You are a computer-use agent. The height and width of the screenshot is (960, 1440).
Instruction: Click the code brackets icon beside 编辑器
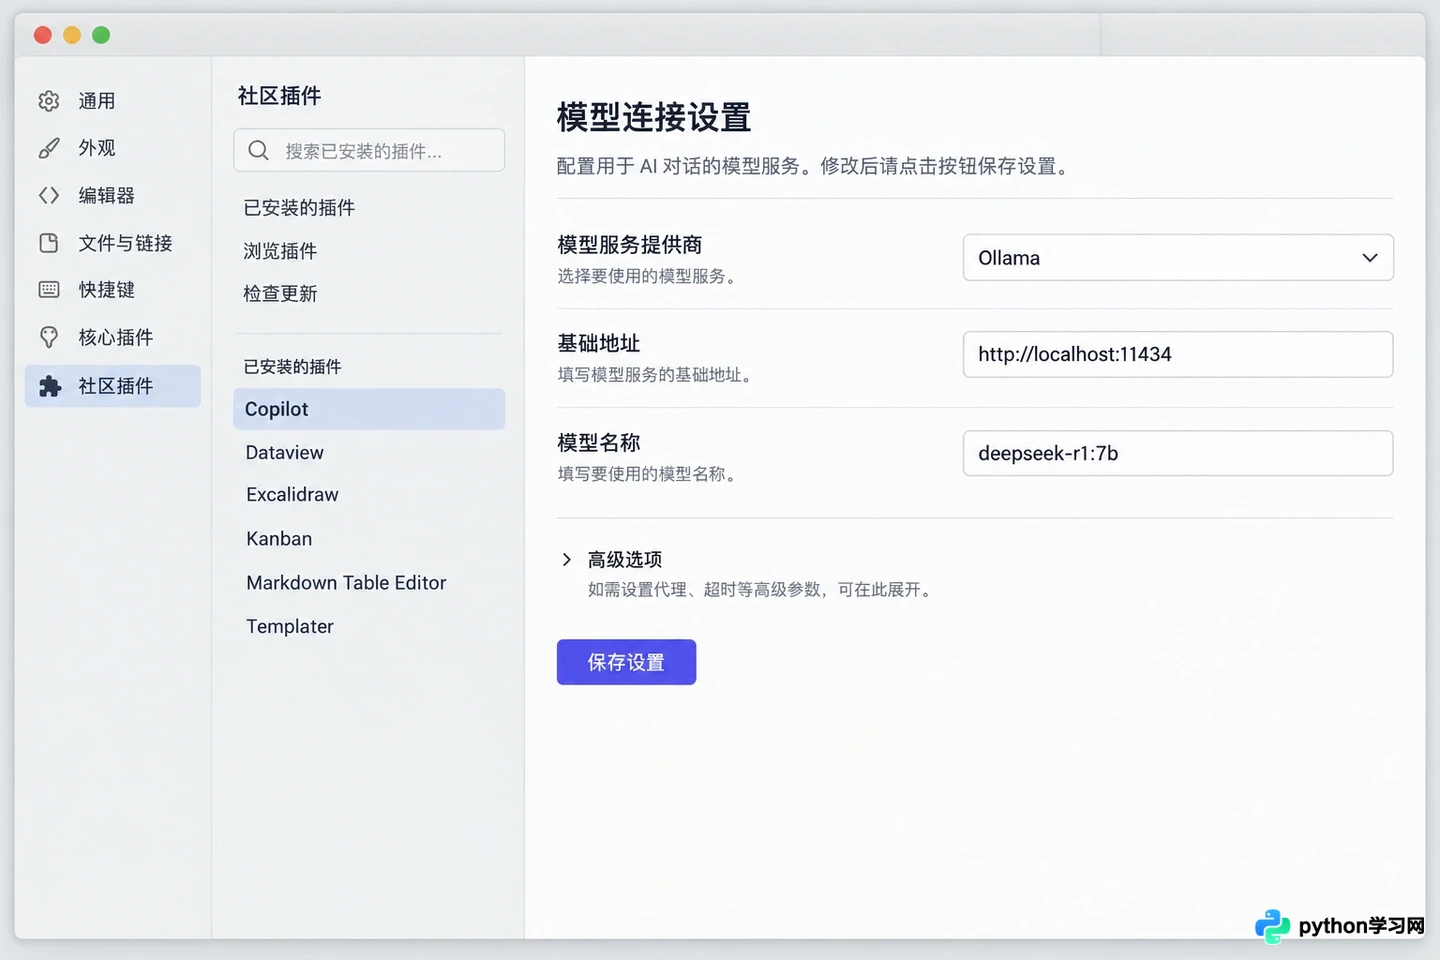click(49, 195)
